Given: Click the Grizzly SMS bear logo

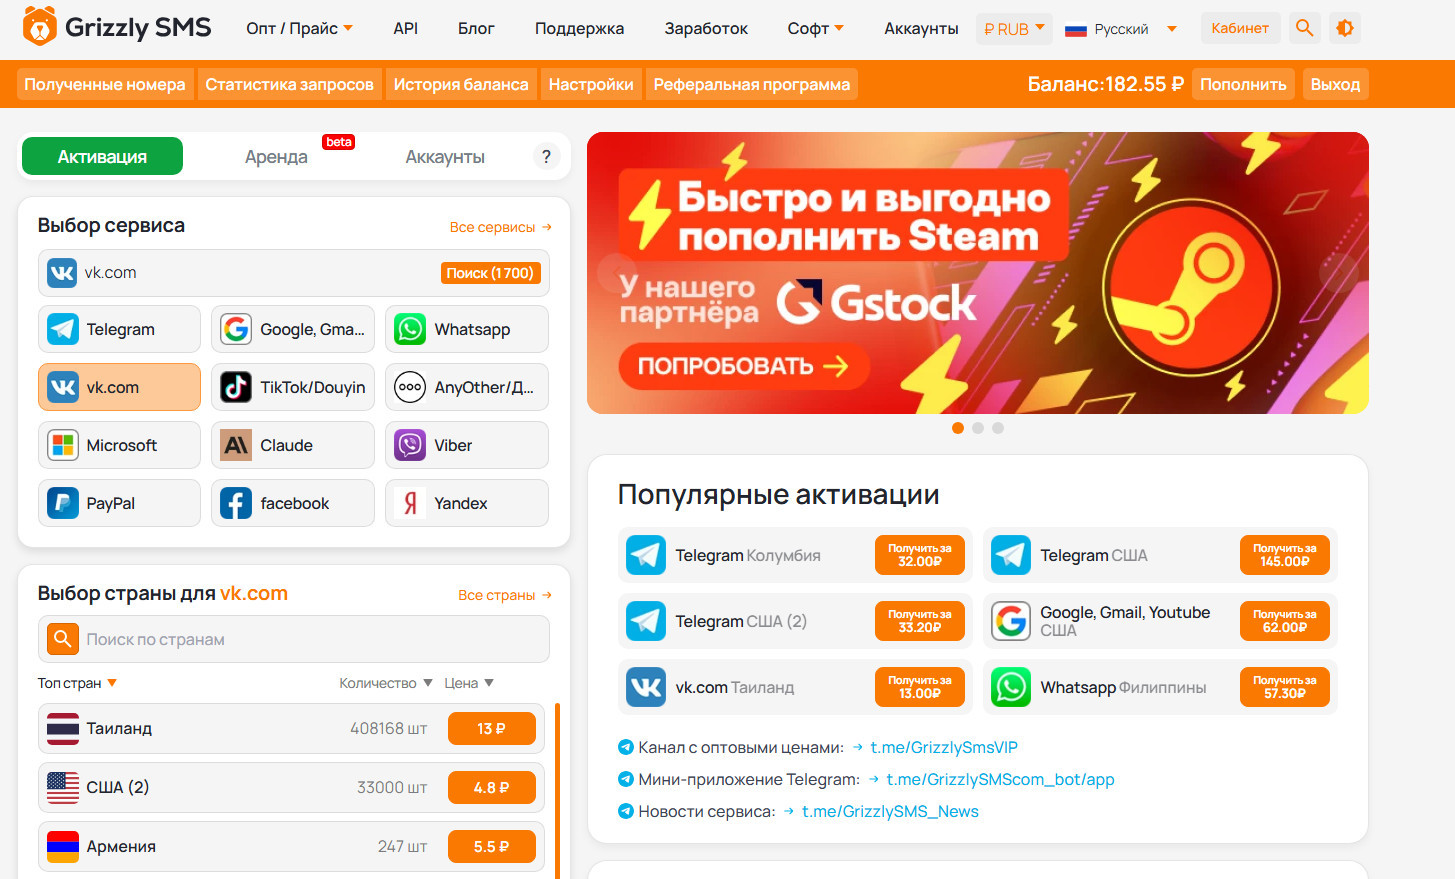Looking at the screenshot, I should point(39,27).
